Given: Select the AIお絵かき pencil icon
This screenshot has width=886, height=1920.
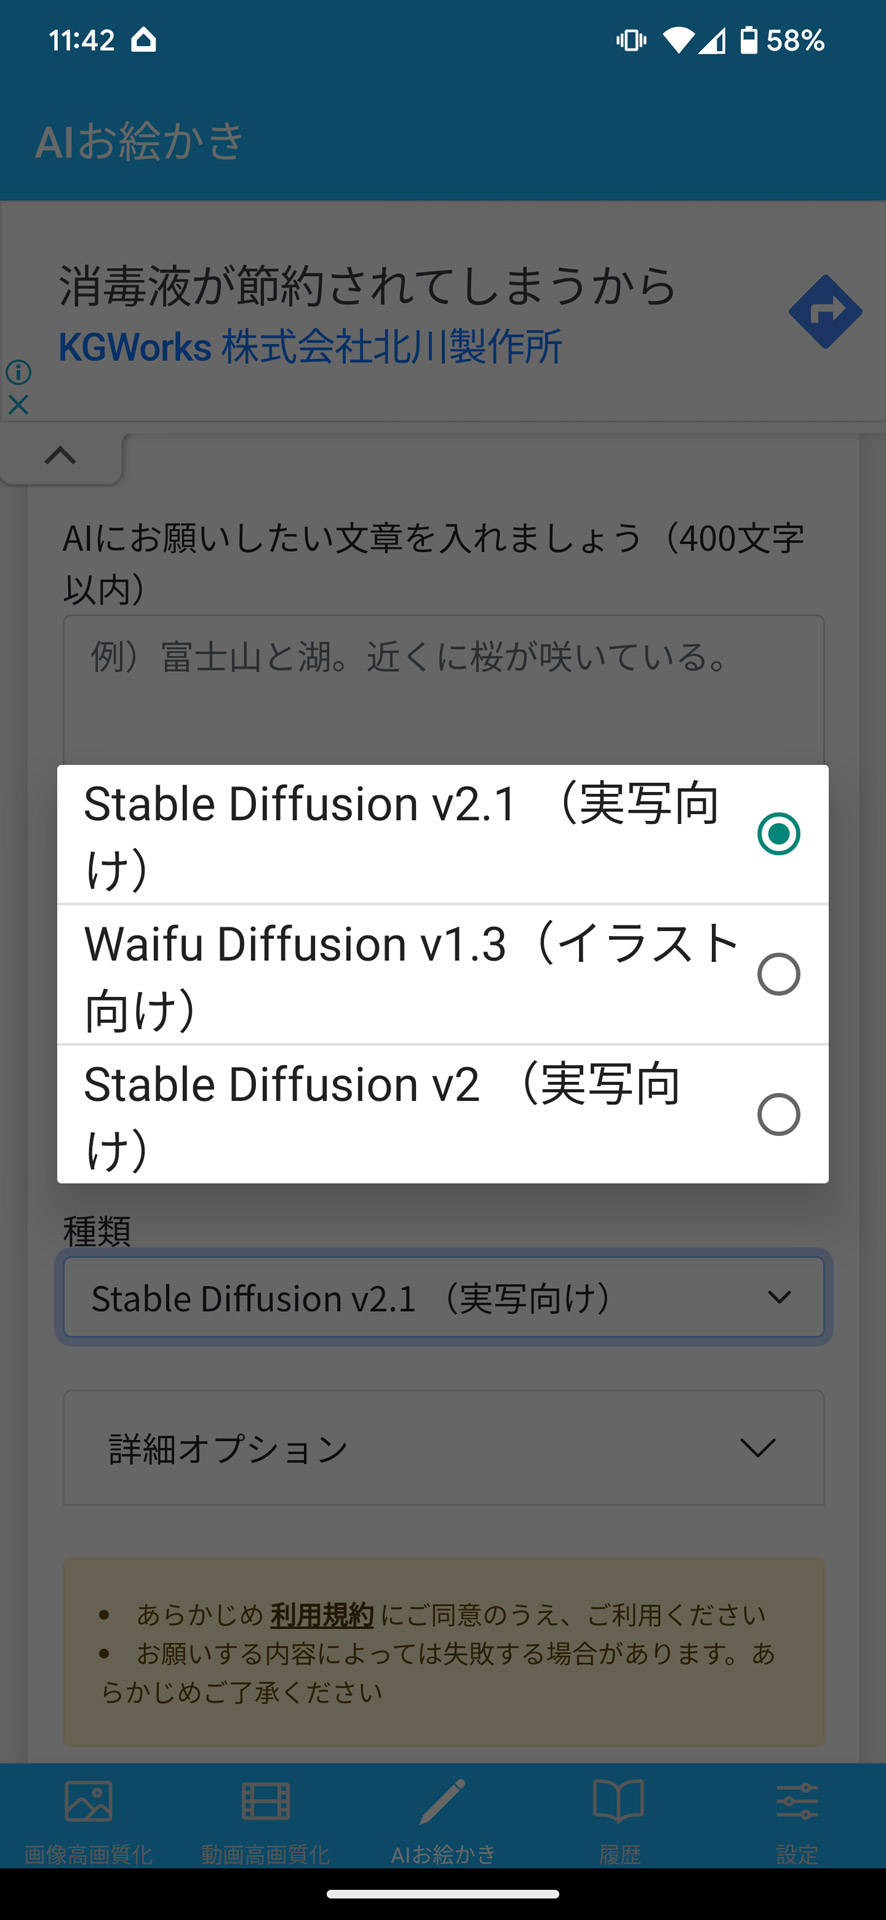Looking at the screenshot, I should [442, 1802].
